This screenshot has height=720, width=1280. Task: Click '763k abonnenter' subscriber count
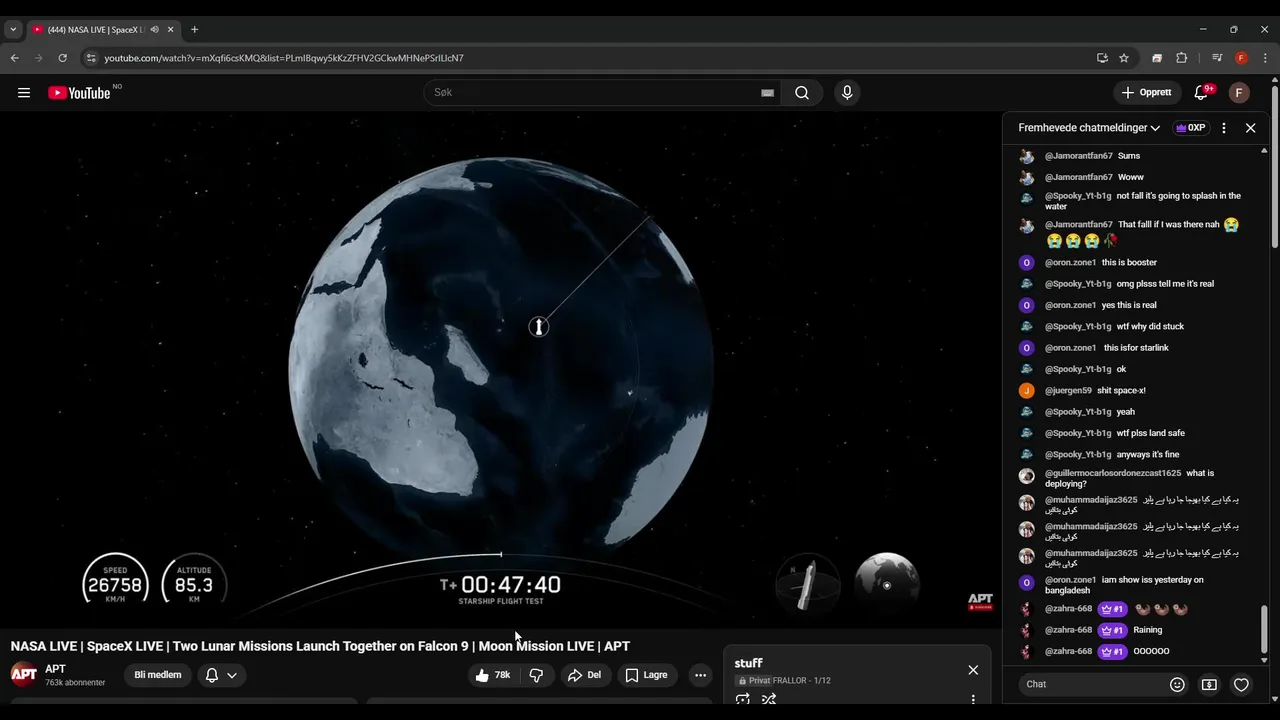75,683
